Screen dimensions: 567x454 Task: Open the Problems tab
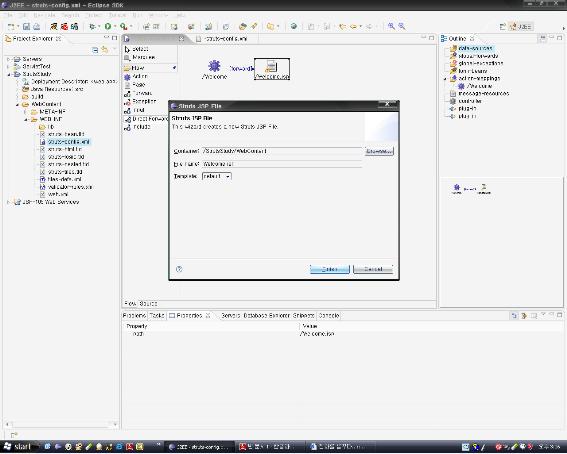tap(134, 316)
